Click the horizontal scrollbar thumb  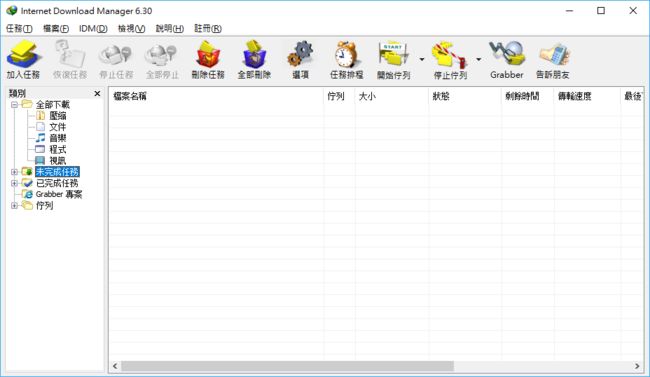pos(287,366)
